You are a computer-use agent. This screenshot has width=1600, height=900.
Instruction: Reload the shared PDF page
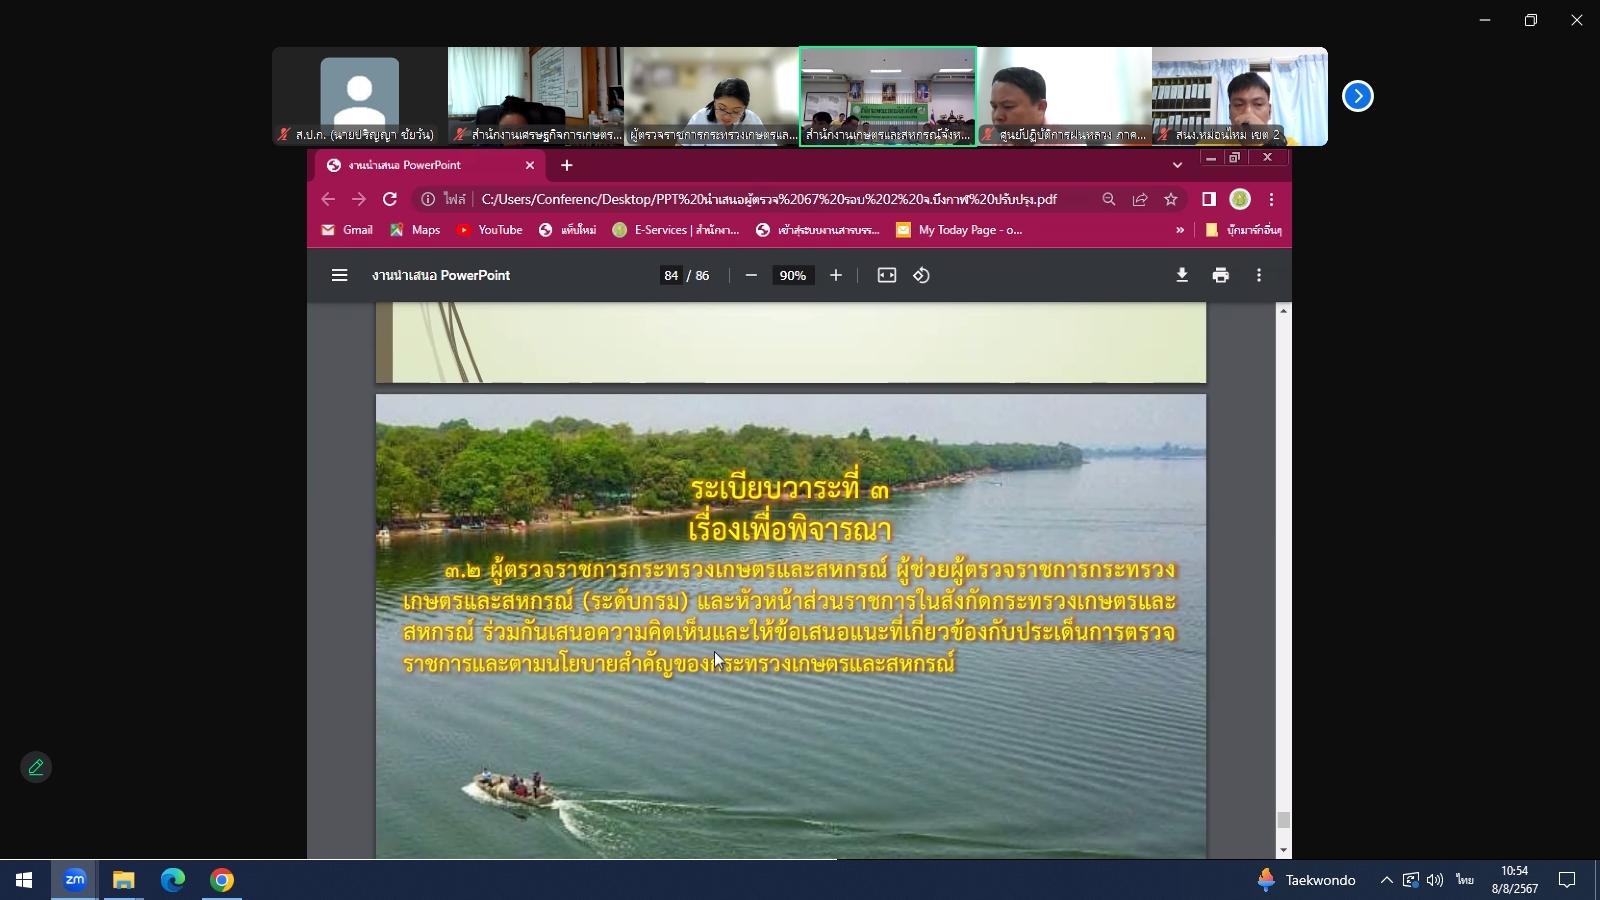[x=390, y=199]
